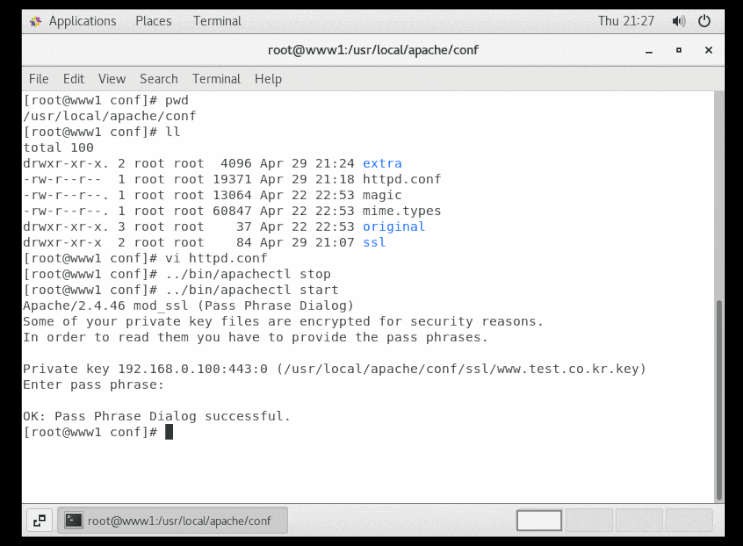Image resolution: width=743 pixels, height=546 pixels.
Task: Click the power icon in top panel
Action: click(704, 21)
